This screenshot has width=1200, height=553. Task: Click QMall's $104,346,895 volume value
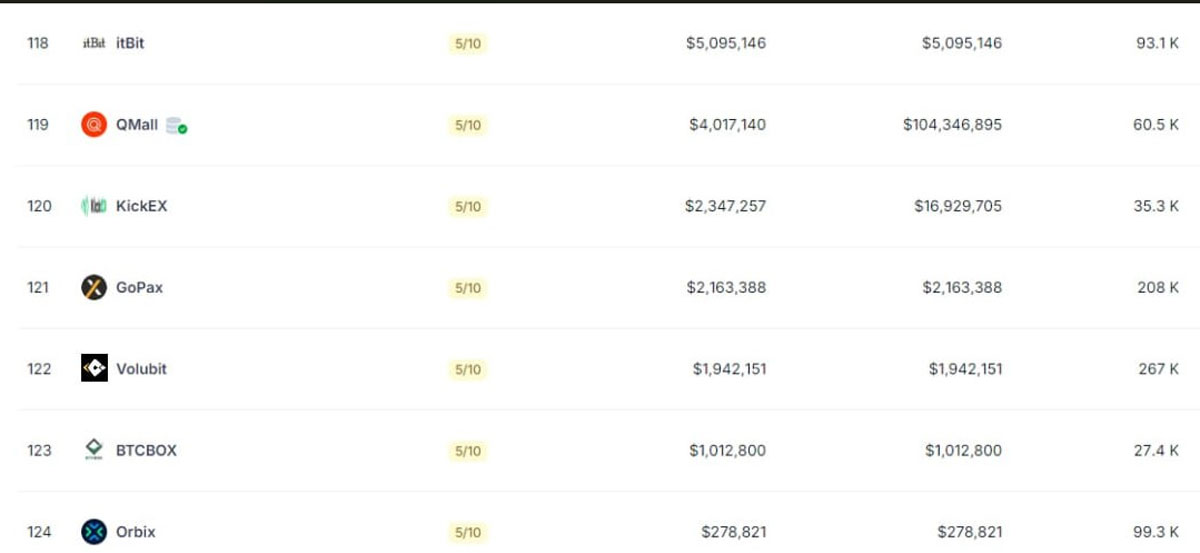952,125
